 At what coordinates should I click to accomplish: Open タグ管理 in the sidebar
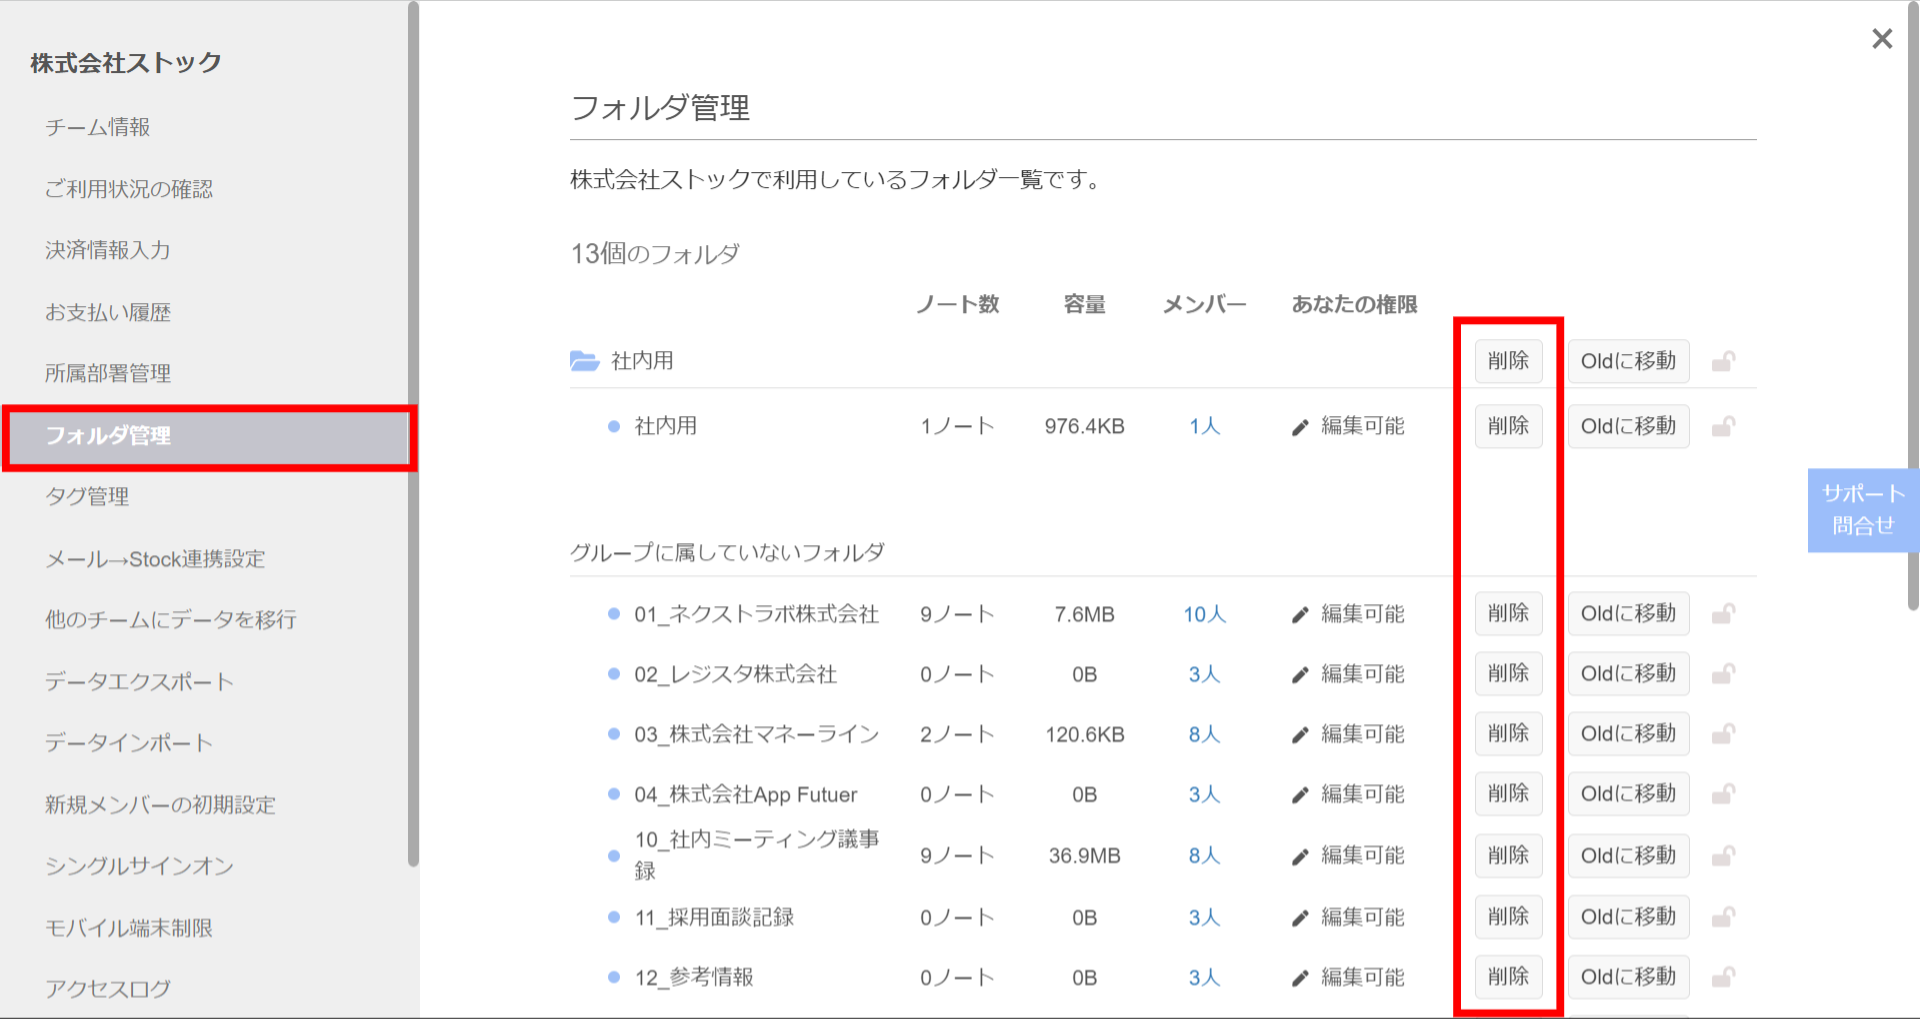(87, 495)
